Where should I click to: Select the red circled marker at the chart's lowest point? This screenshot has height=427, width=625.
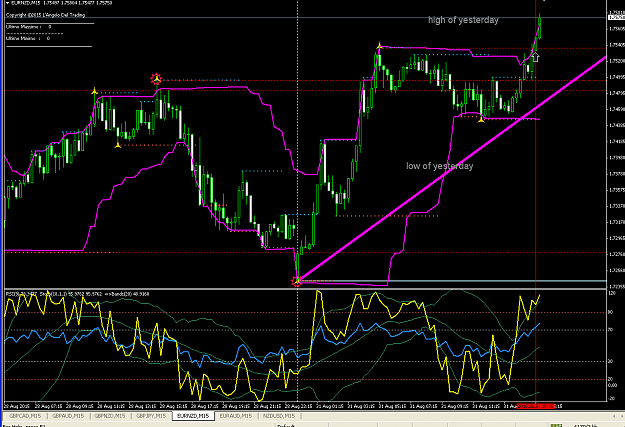click(x=297, y=281)
